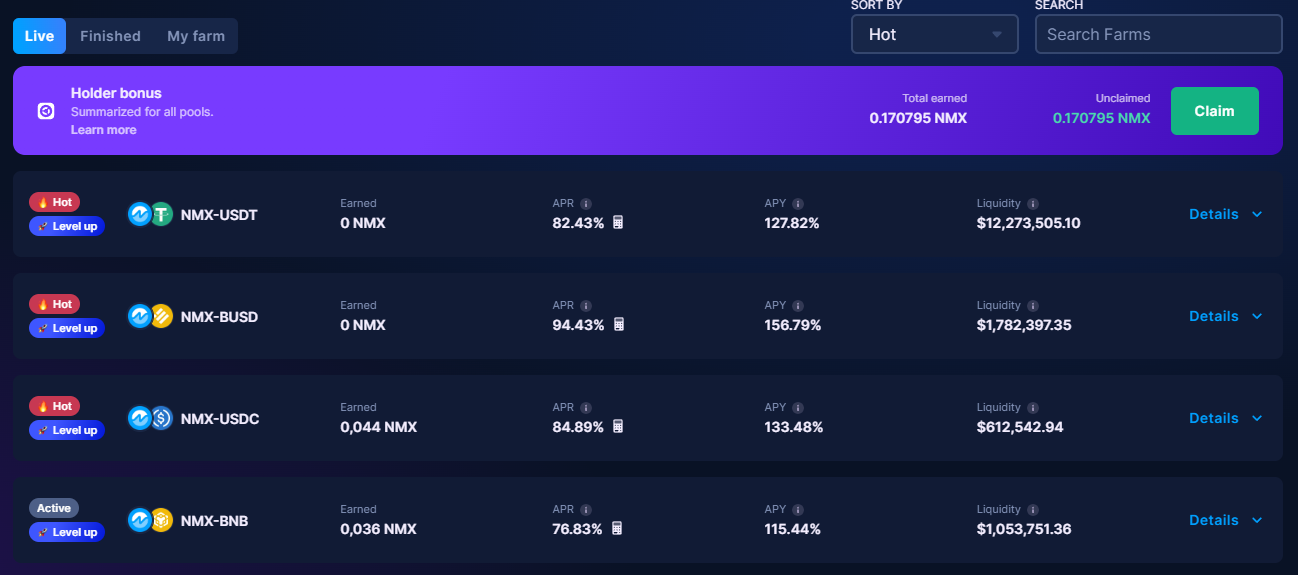Click the NMX-BNB farm name

[x=214, y=521]
